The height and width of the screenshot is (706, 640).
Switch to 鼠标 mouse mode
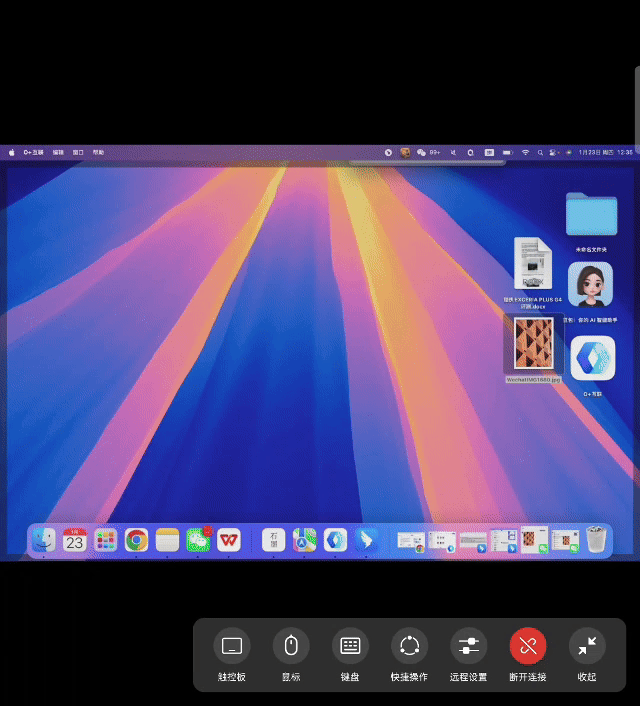coord(291,646)
